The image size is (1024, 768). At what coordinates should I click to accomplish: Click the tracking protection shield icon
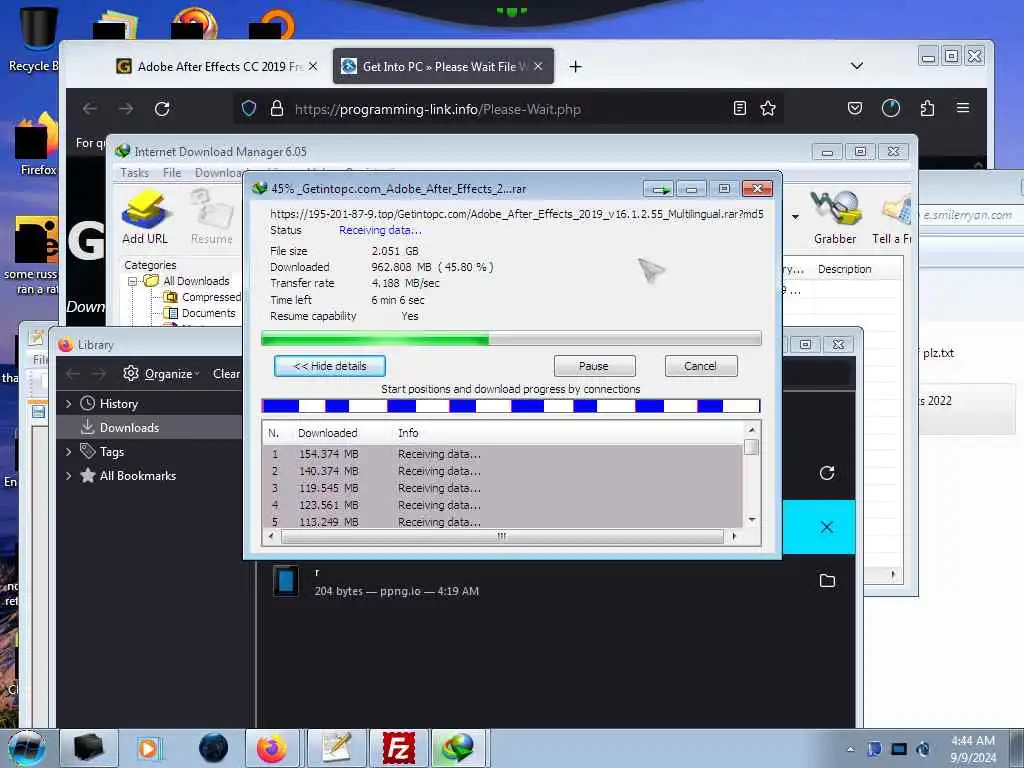[x=249, y=108]
